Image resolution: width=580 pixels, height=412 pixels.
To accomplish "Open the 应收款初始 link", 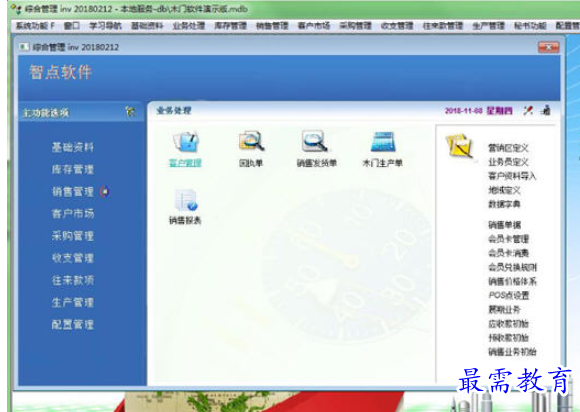I will tap(508, 324).
